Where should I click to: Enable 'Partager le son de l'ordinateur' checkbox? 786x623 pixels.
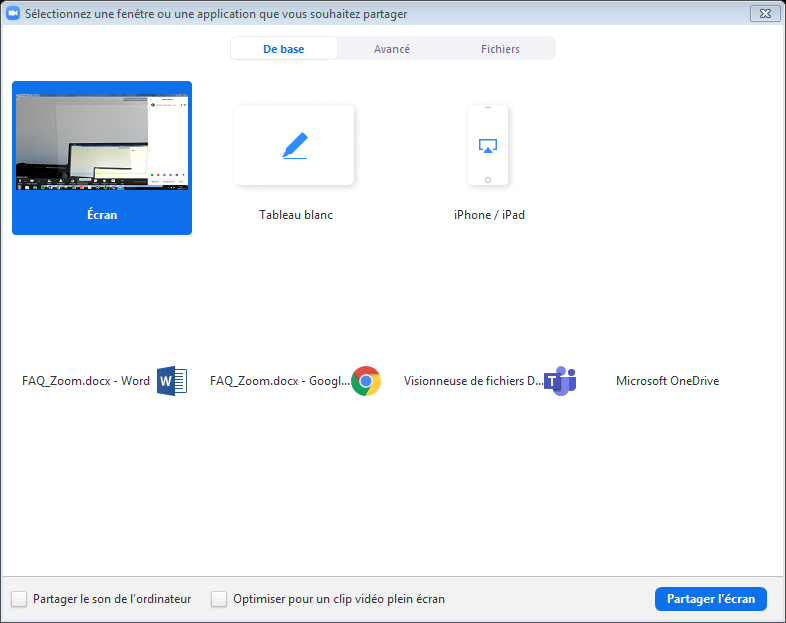pyautogui.click(x=19, y=599)
